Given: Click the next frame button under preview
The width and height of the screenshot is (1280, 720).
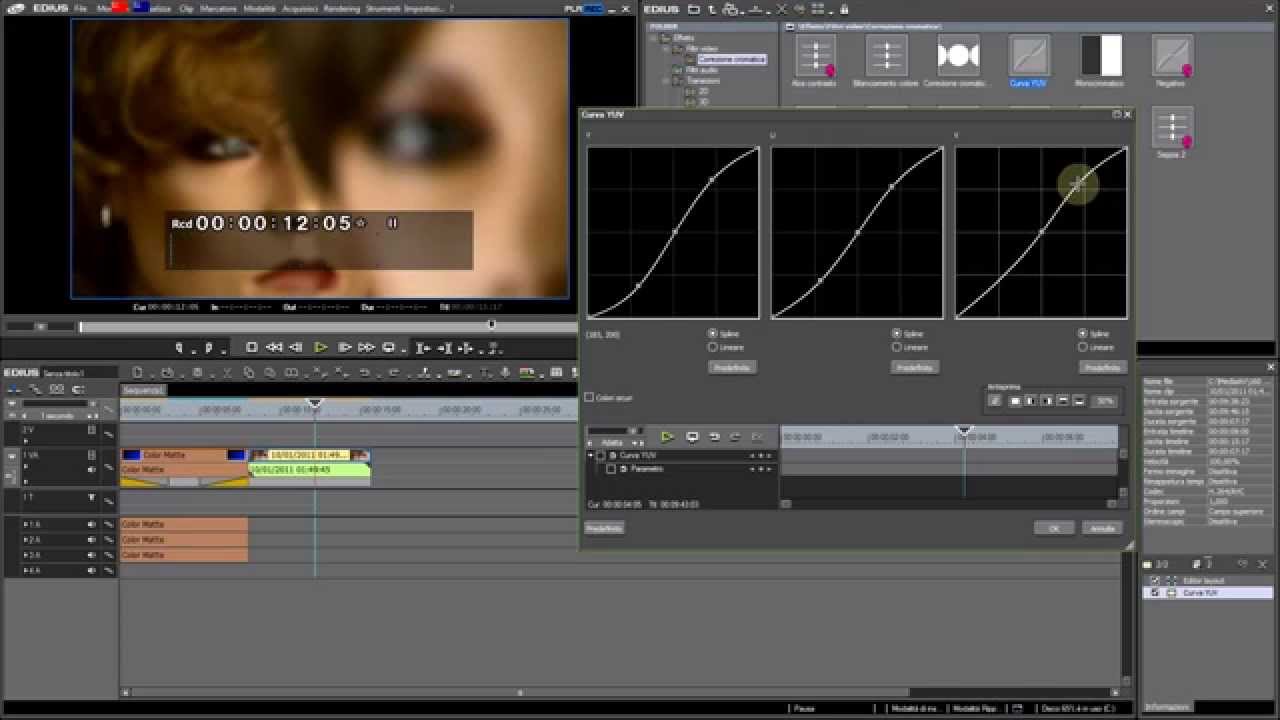Looking at the screenshot, I should pos(344,348).
